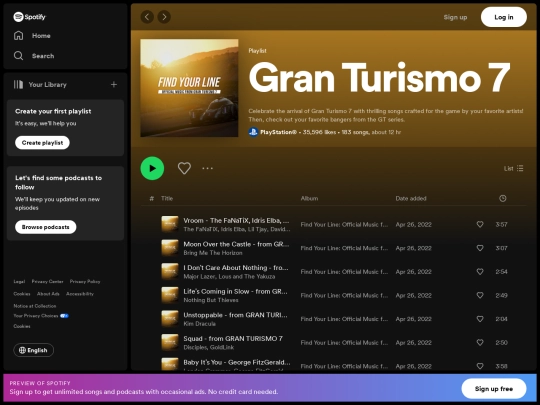Image resolution: width=540 pixels, height=405 pixels.
Task: Select Your Library label
Action: 48,84
